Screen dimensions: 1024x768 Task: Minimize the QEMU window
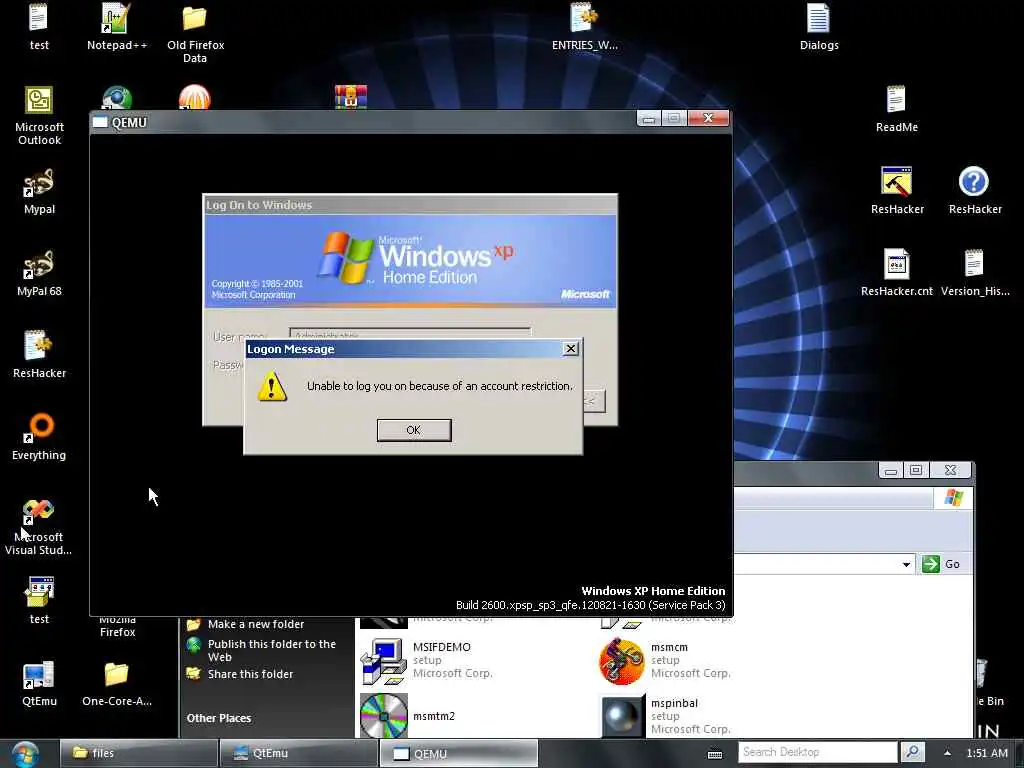648,118
